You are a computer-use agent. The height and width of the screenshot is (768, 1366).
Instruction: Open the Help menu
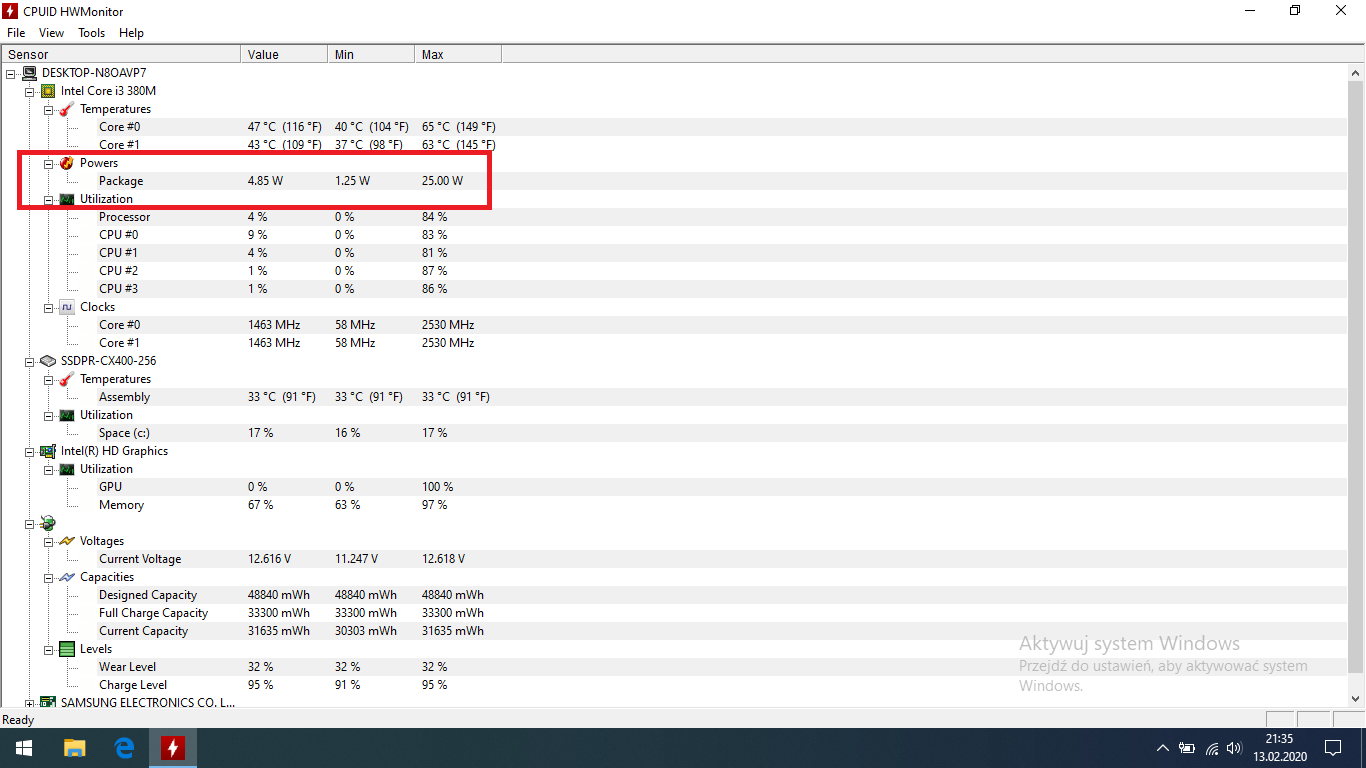[131, 33]
